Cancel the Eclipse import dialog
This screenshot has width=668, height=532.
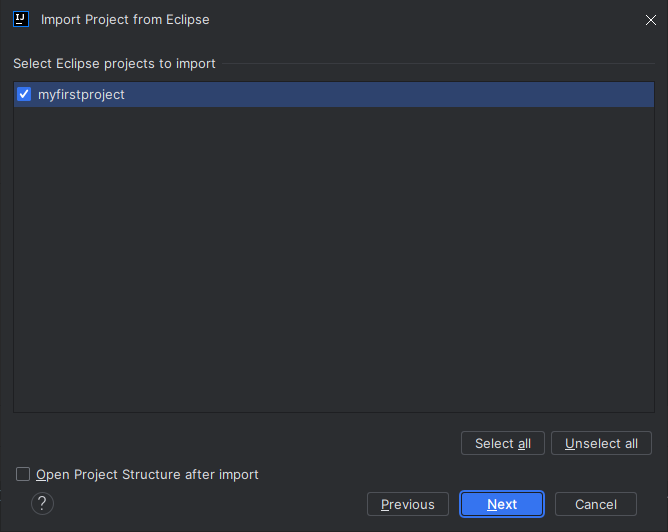tap(596, 504)
